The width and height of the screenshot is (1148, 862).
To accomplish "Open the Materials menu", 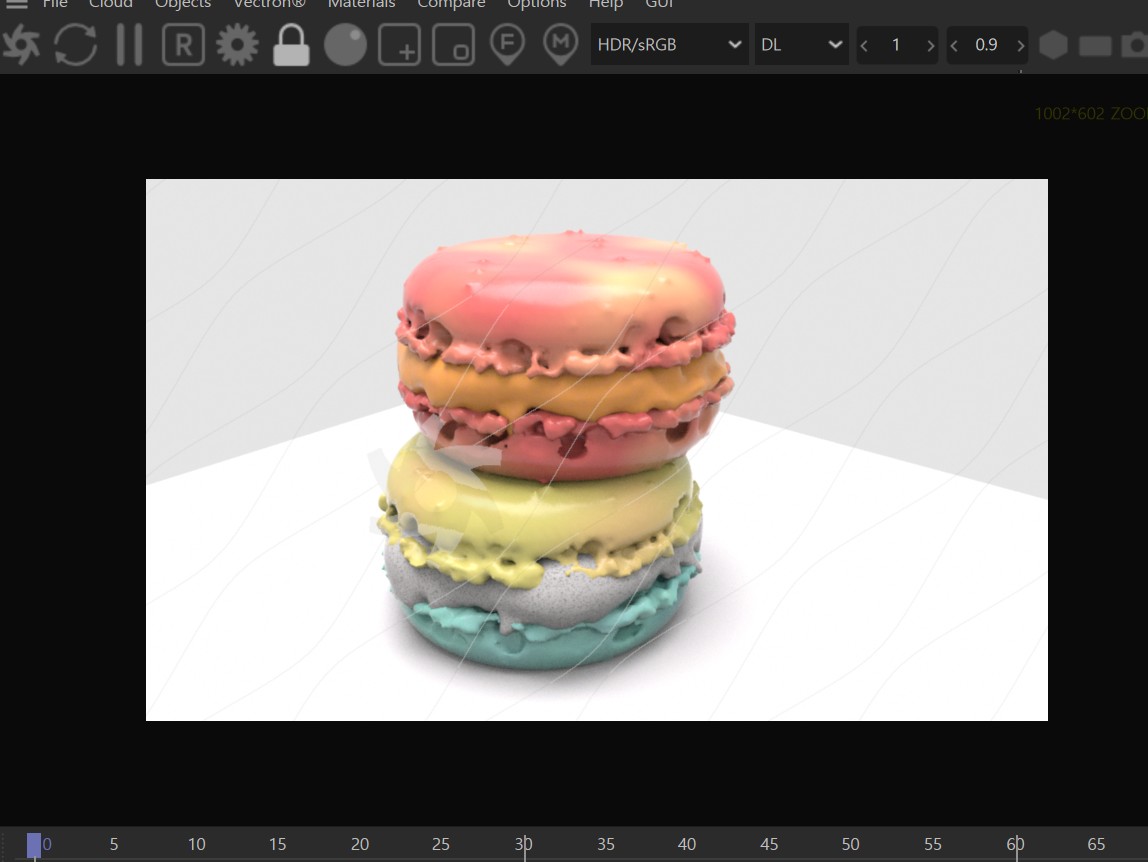I will tap(362, 4).
